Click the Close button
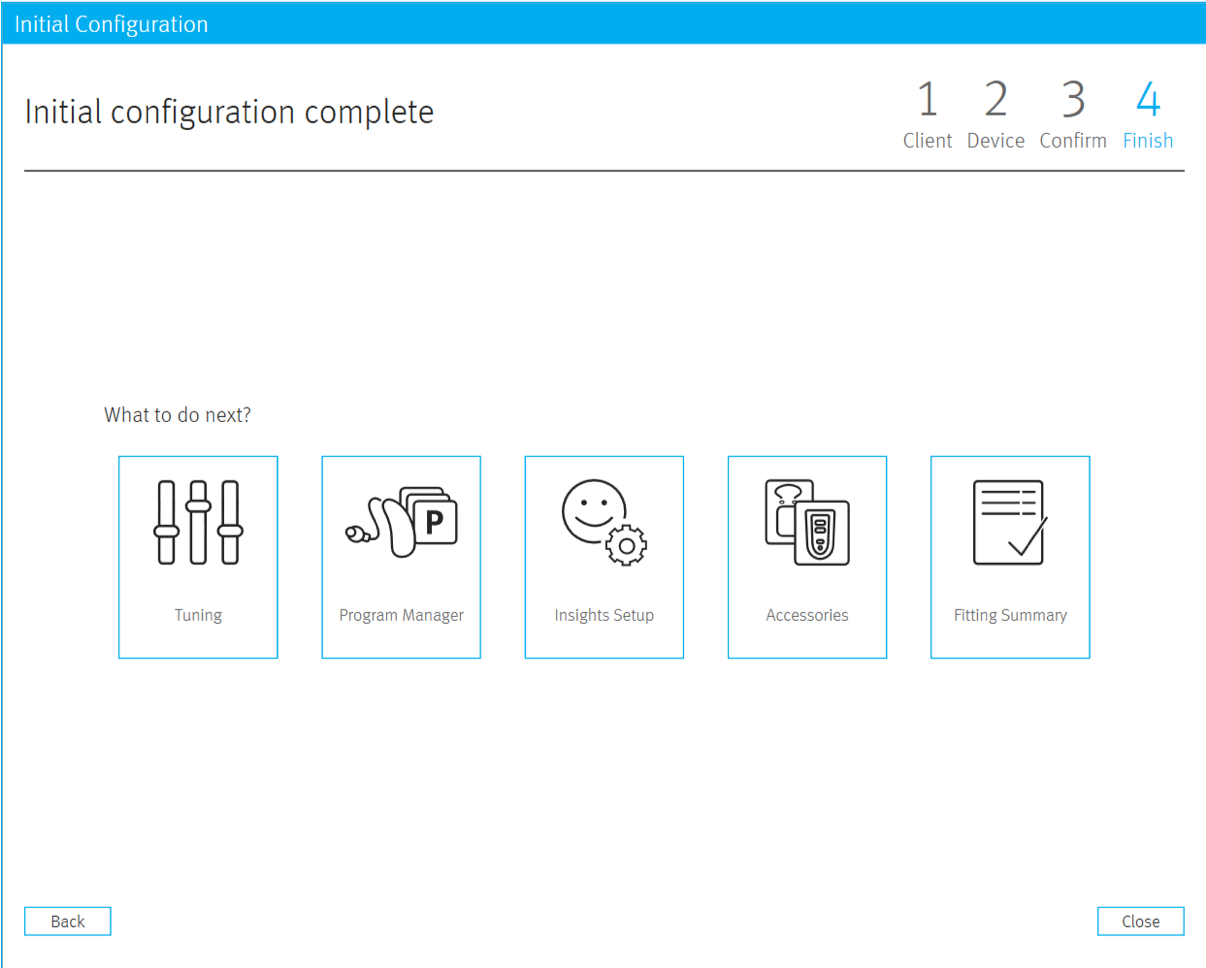This screenshot has height=968, width=1206. [x=1140, y=921]
